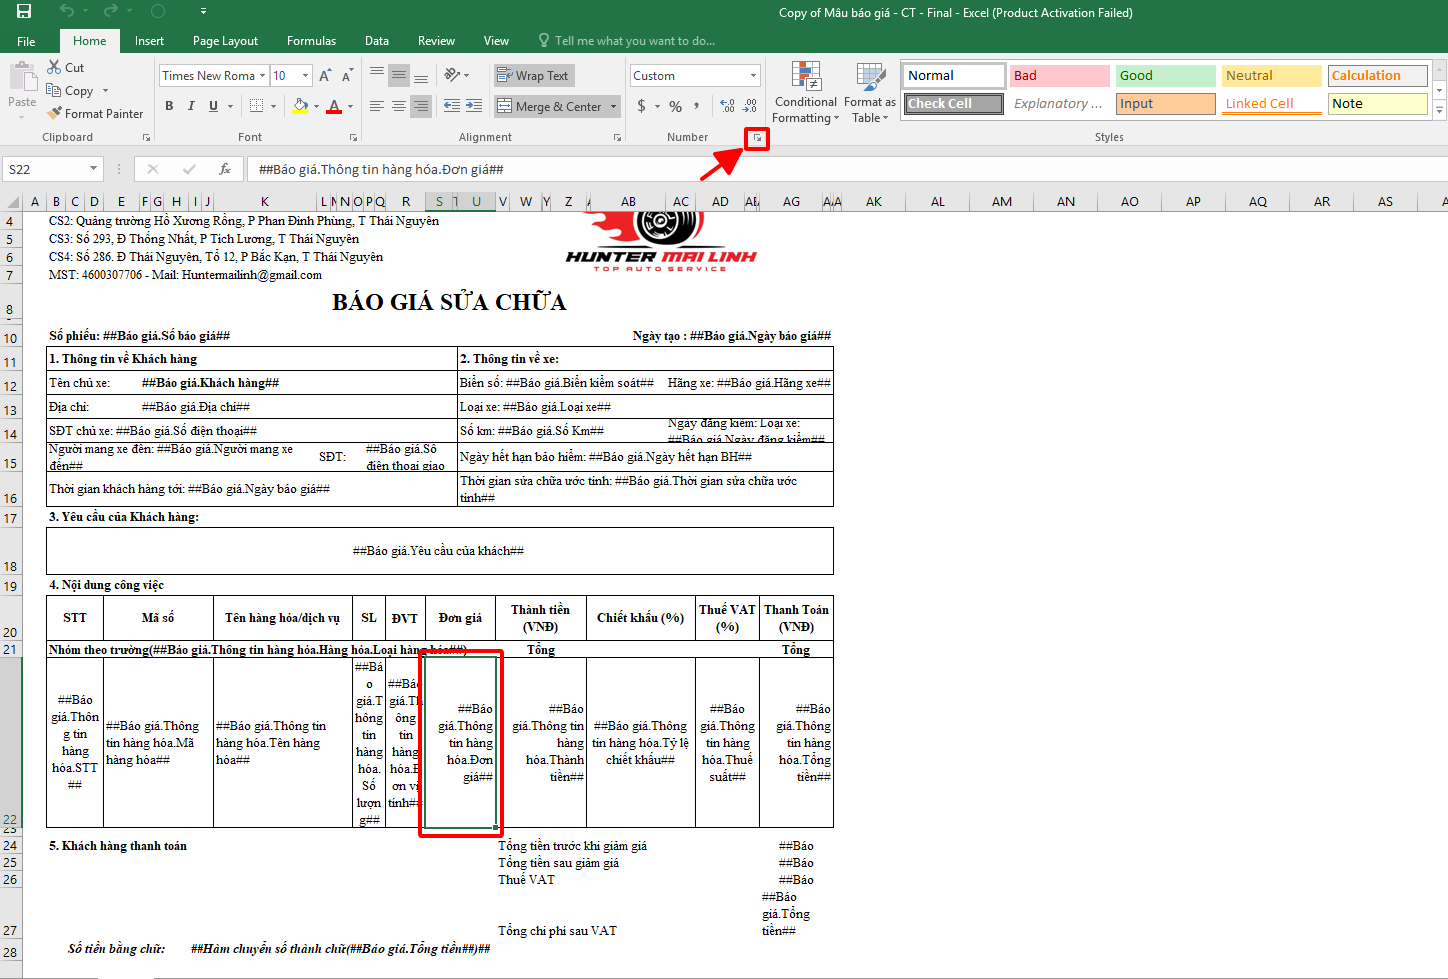Apply Percent Style to the cell
Screen dimensions: 1448x979
pyautogui.click(x=676, y=106)
